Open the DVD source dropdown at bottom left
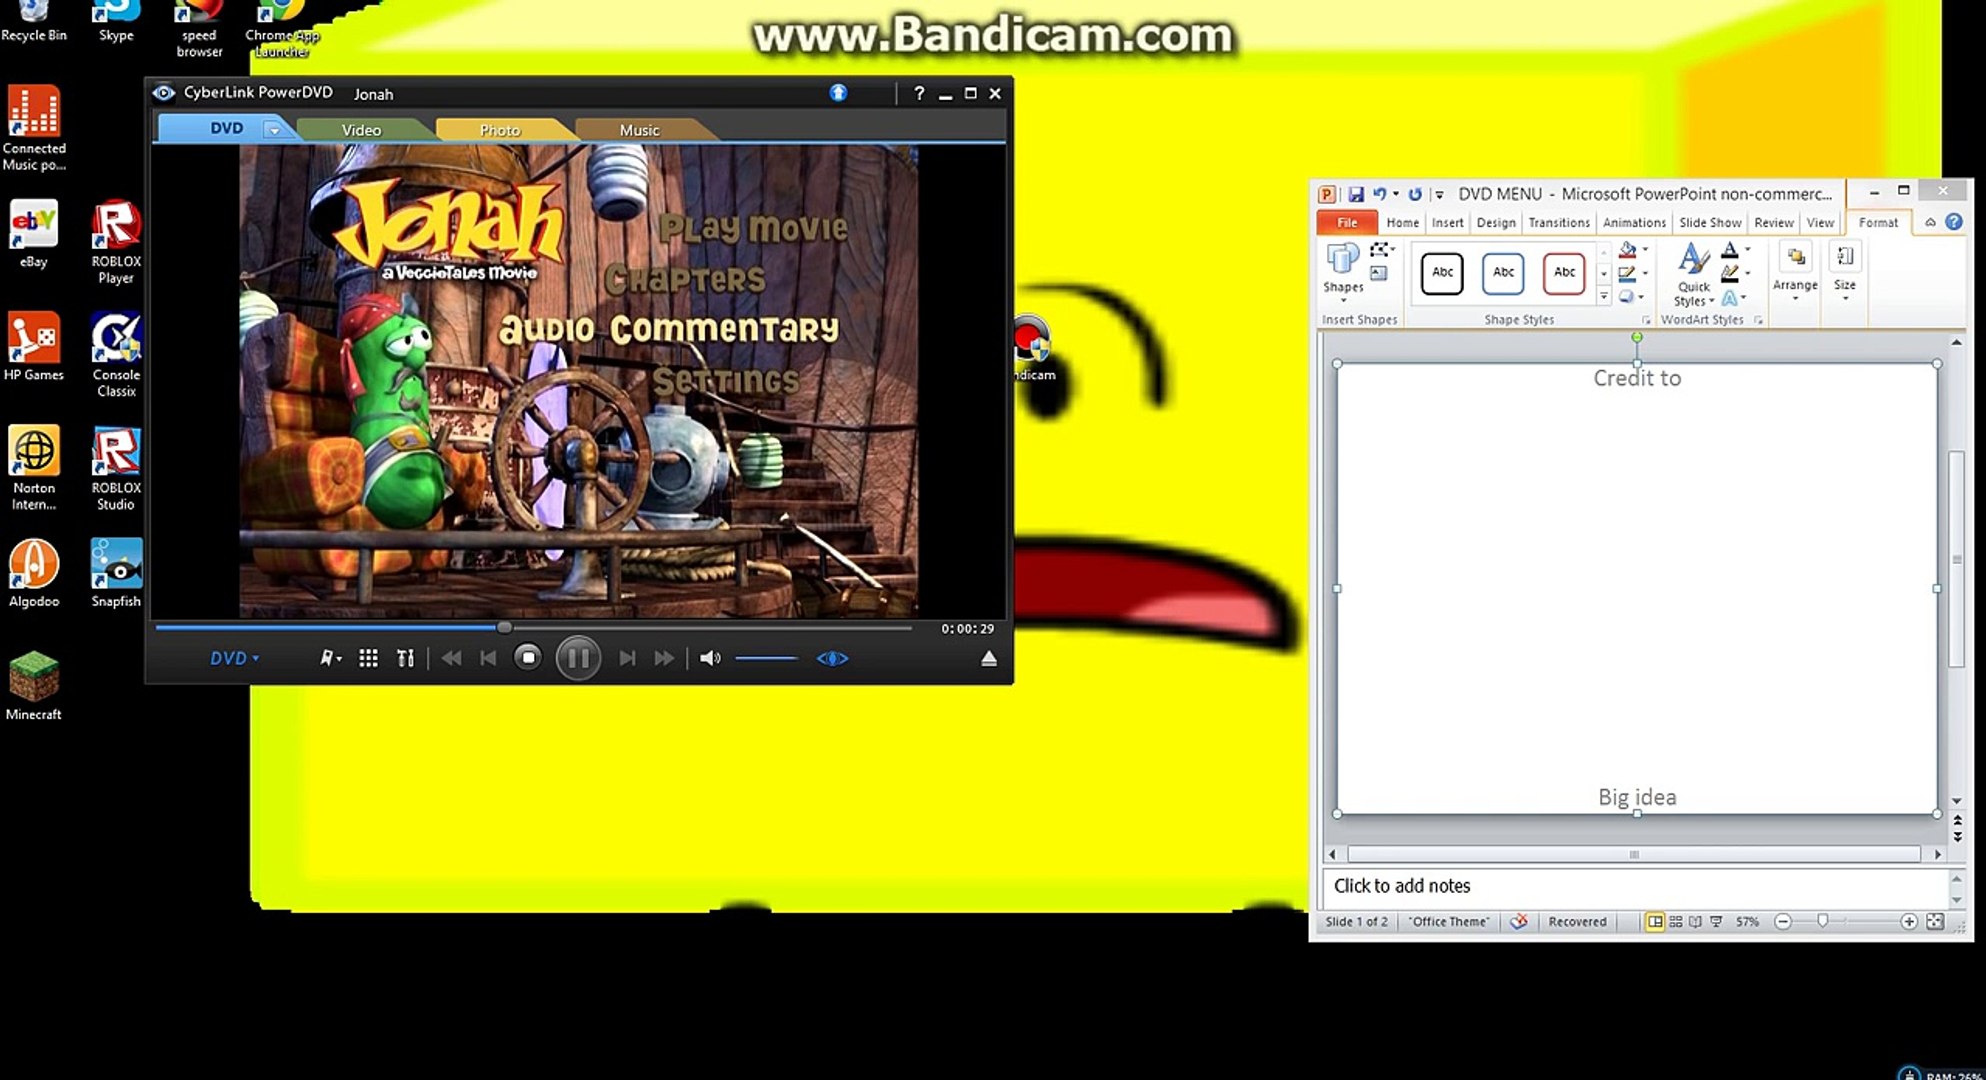This screenshot has width=1986, height=1080. point(234,658)
